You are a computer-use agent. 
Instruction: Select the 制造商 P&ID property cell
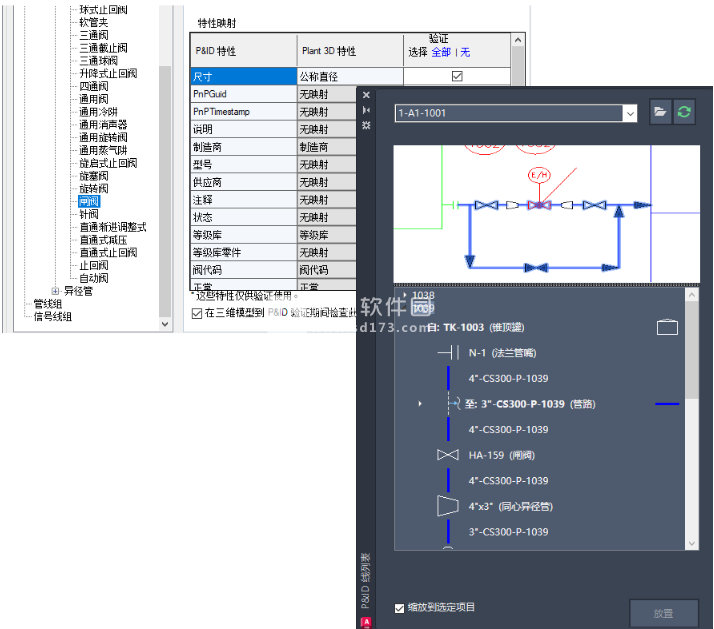point(244,147)
